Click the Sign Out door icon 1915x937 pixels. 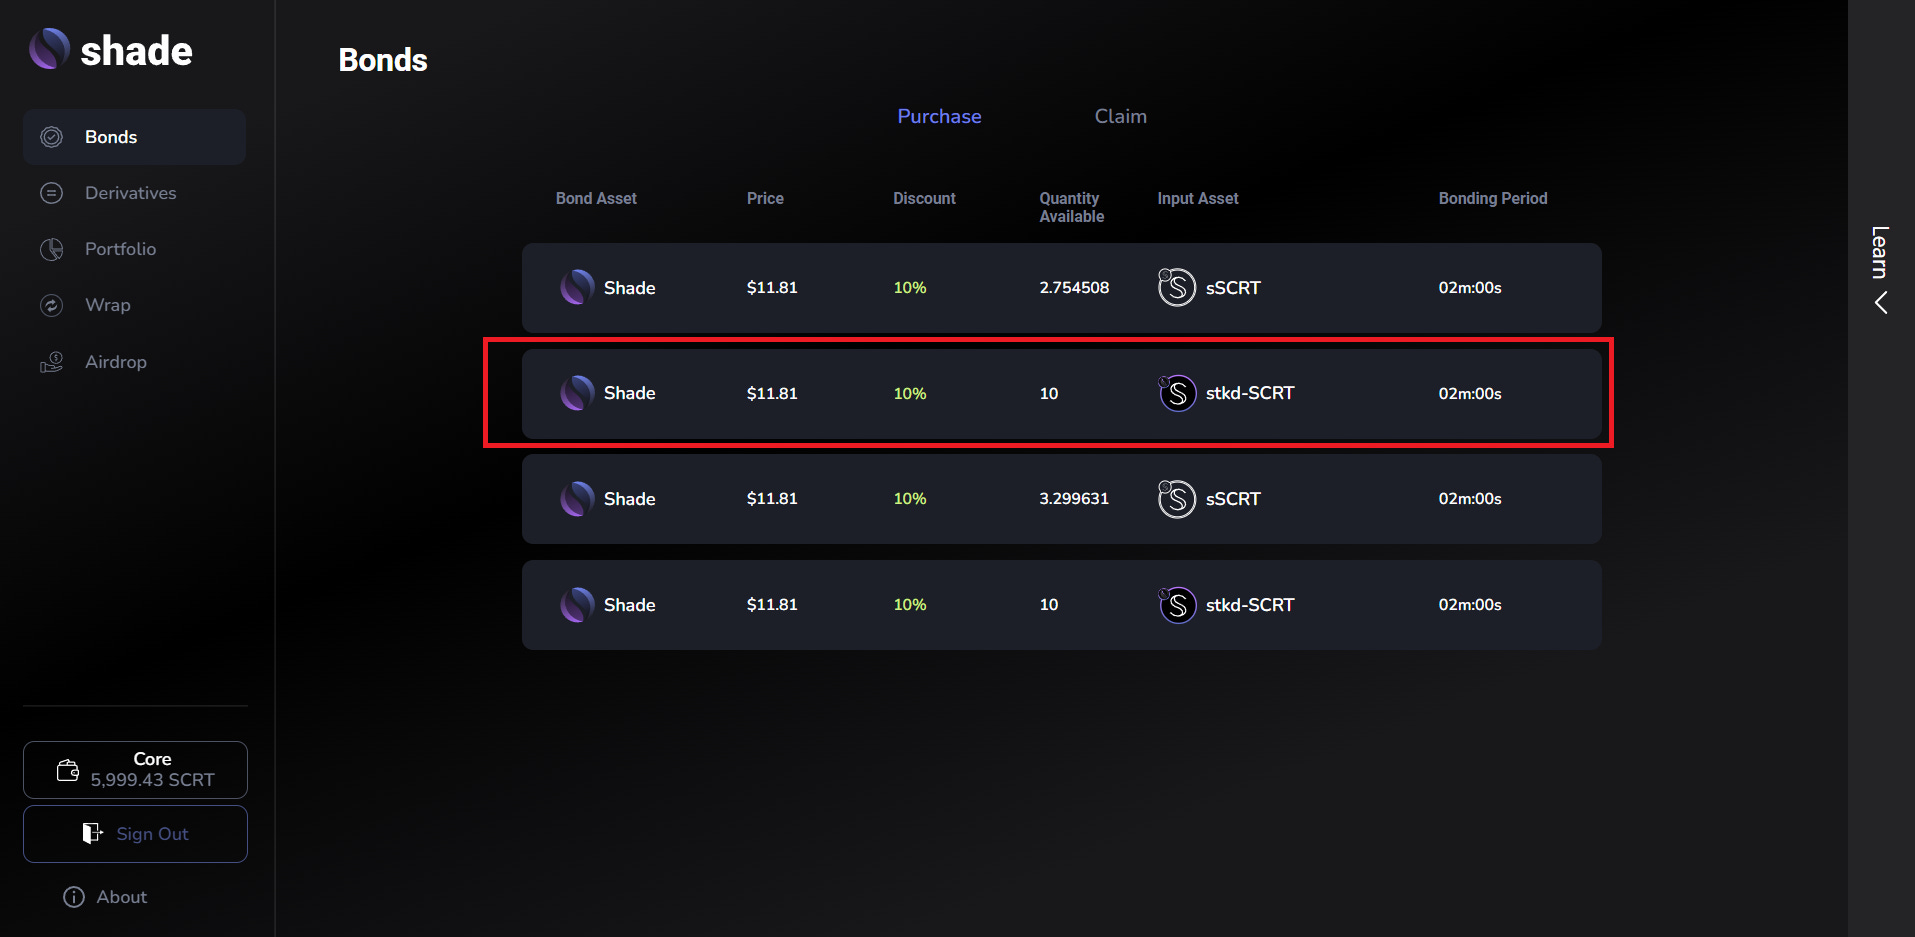(92, 833)
